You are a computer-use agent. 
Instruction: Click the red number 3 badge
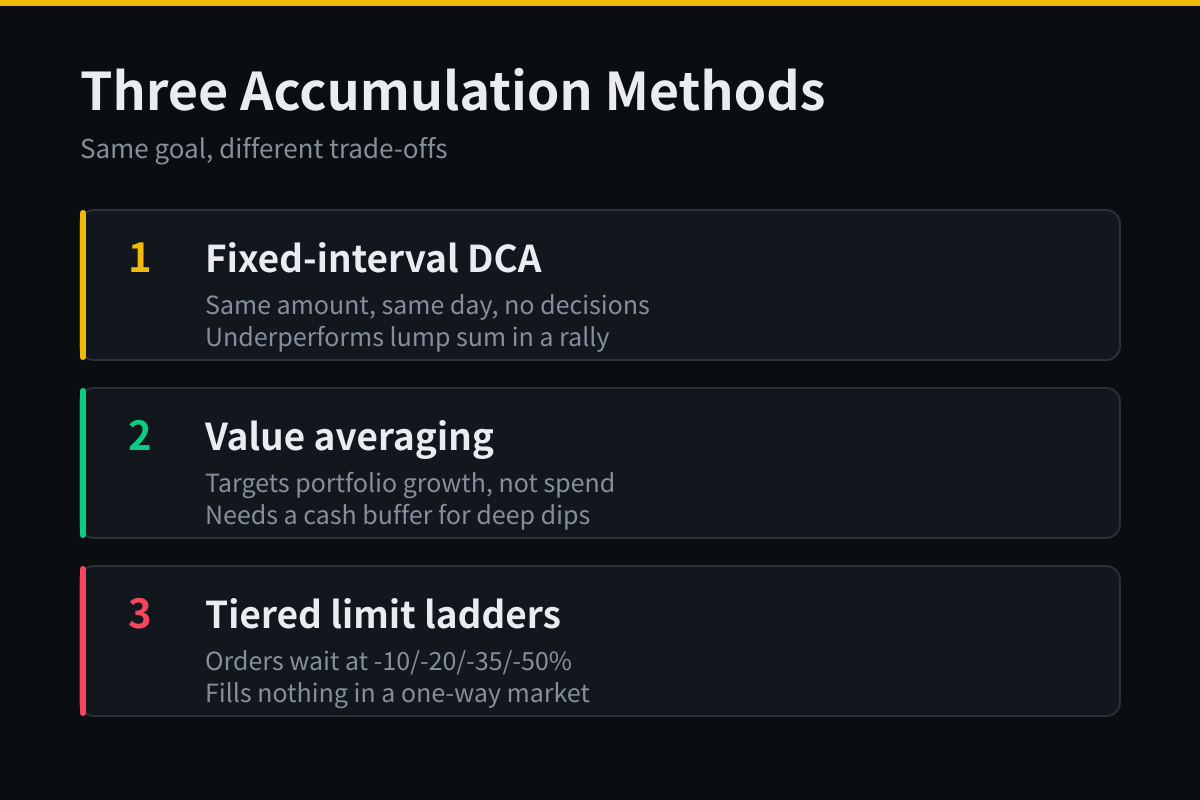tap(139, 614)
